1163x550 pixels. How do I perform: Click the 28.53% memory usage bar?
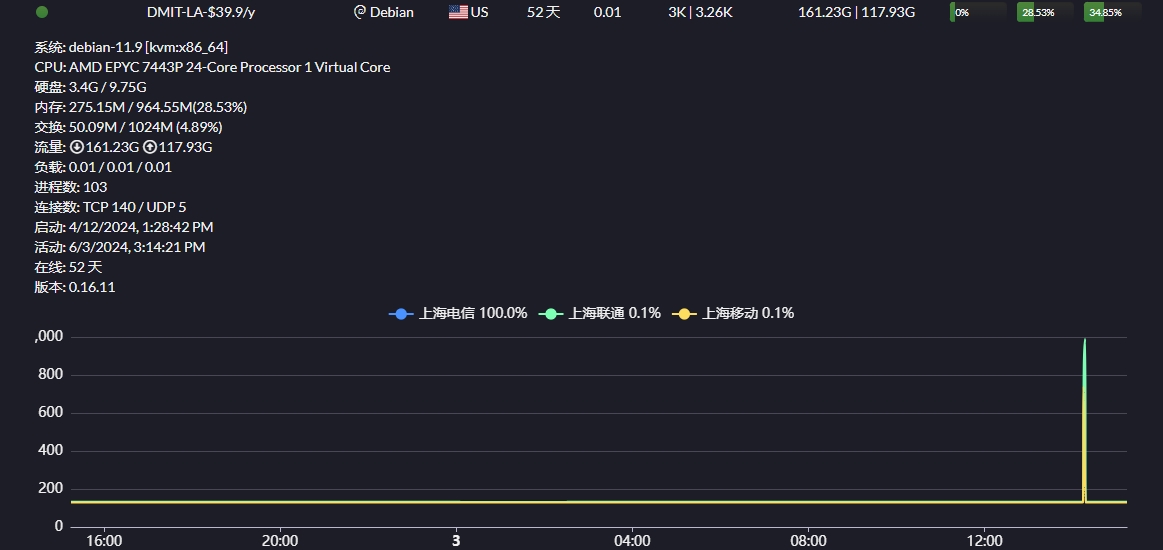click(1044, 12)
